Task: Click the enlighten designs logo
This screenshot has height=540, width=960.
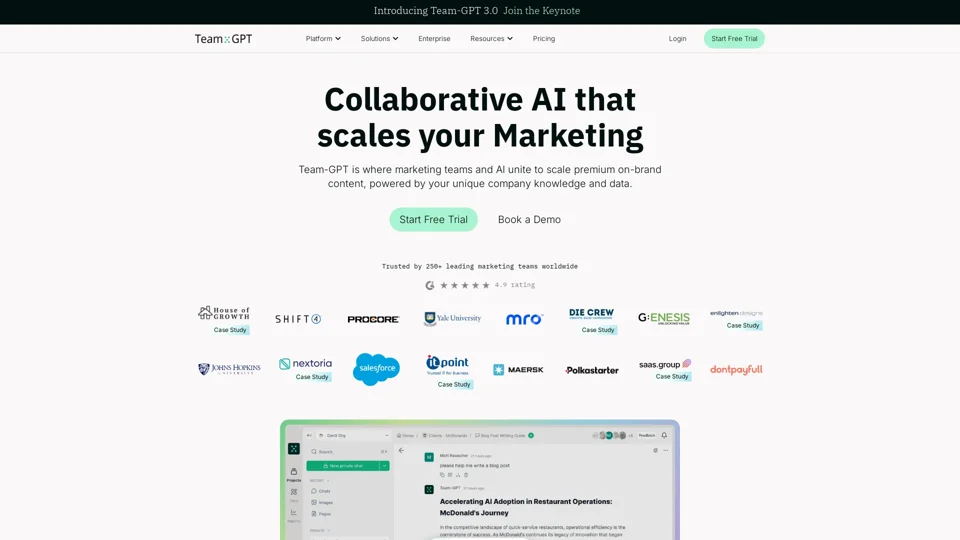Action: coord(737,313)
